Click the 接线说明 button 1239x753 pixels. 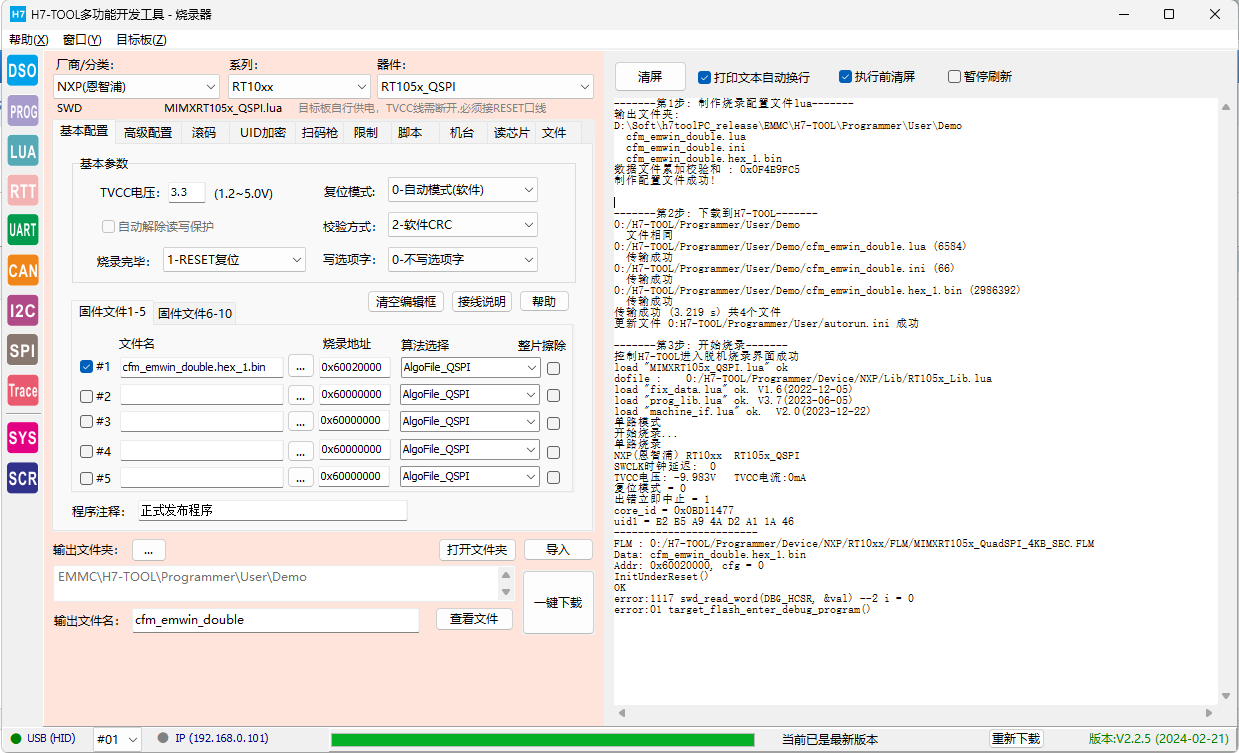481,302
